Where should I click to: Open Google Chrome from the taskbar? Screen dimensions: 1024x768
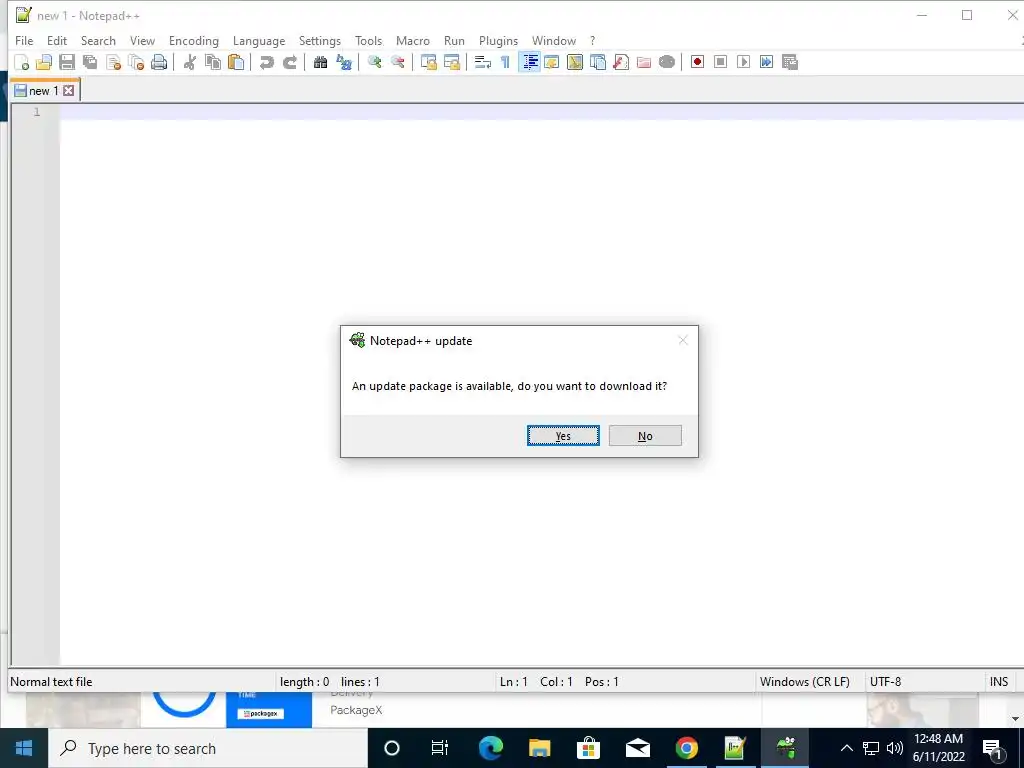[x=686, y=748]
